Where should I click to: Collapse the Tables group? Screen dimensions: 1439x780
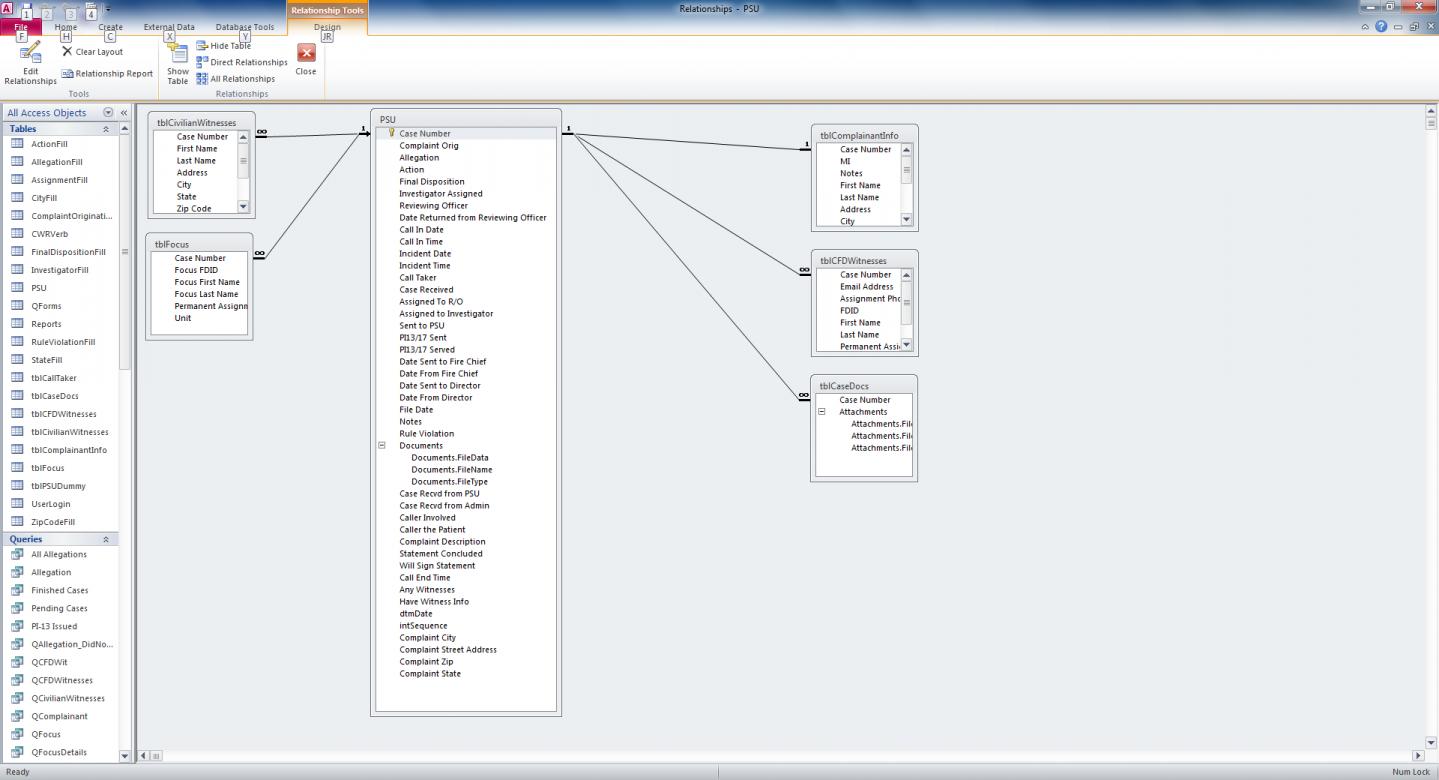click(x=106, y=129)
